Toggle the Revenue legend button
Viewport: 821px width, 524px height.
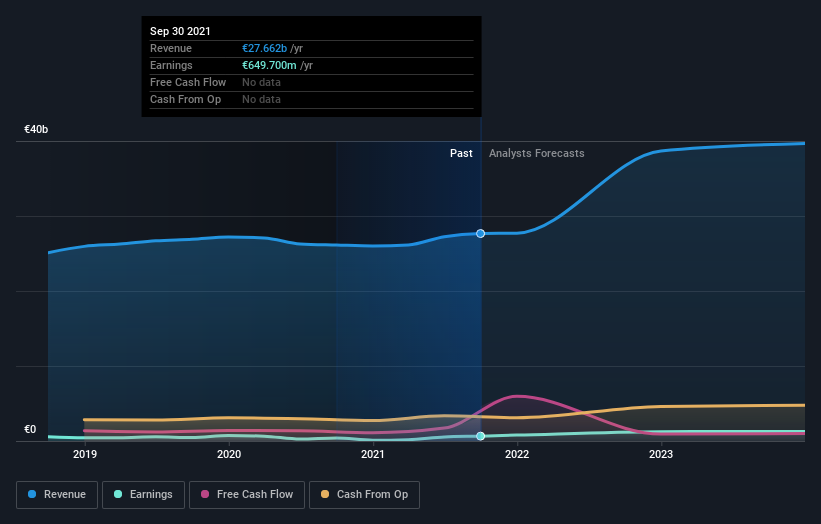[57, 495]
